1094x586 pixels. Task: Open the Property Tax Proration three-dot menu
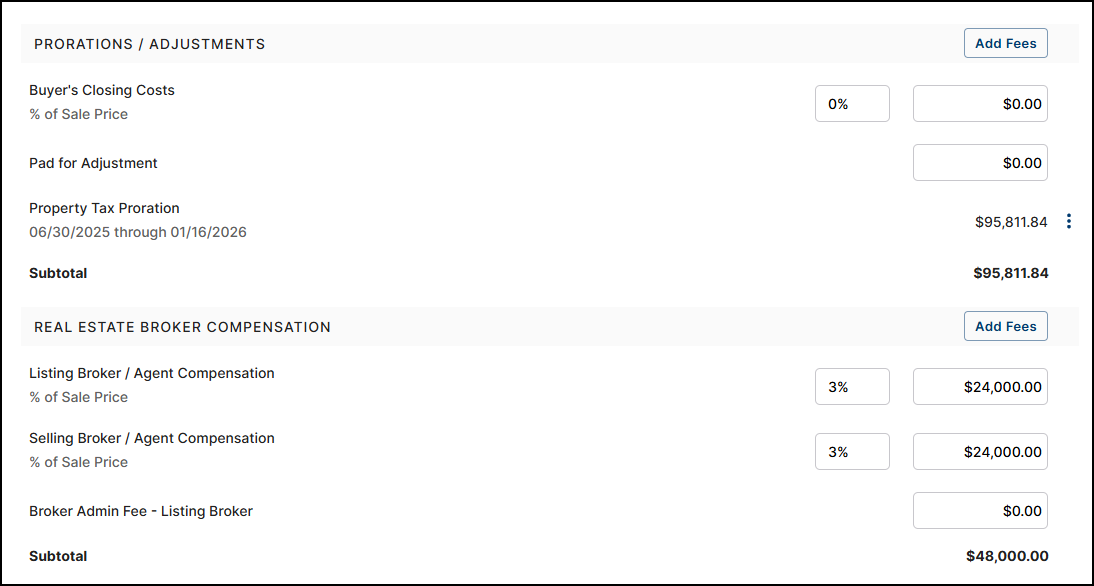point(1069,222)
